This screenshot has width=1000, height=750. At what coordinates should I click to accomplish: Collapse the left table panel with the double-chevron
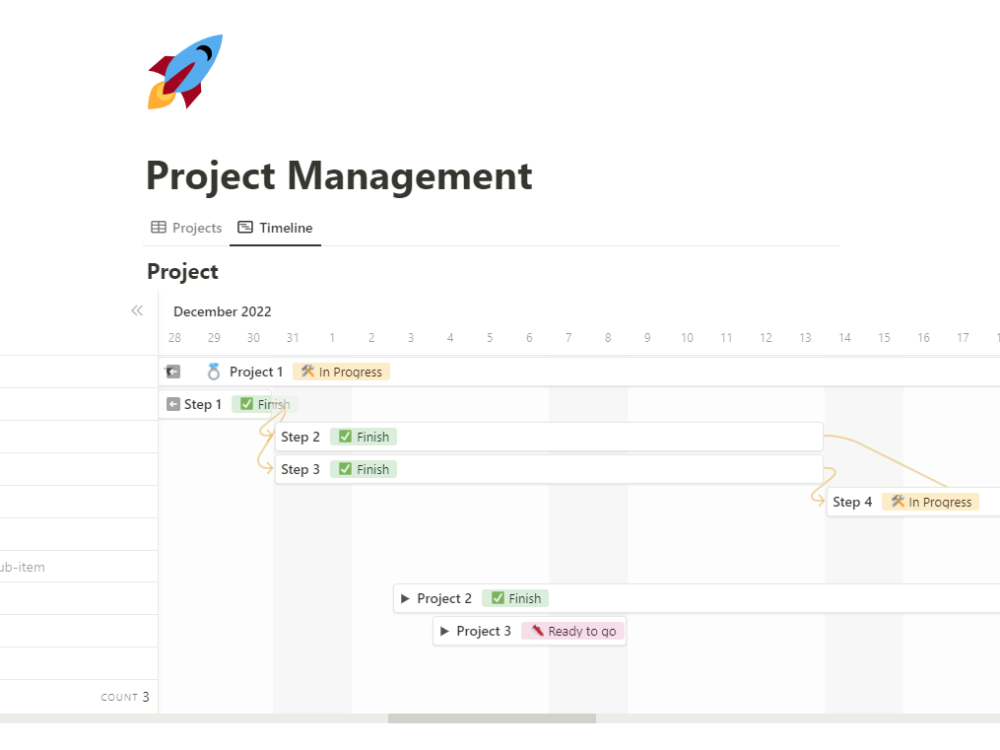(x=137, y=310)
